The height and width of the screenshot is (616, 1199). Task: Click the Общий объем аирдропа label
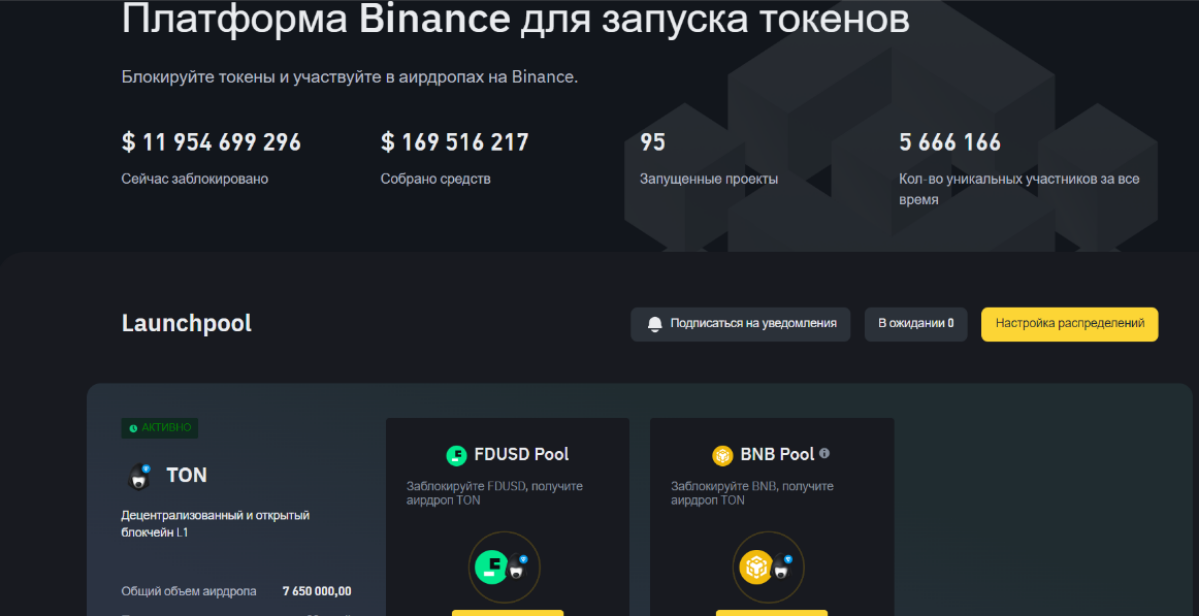[x=189, y=592]
